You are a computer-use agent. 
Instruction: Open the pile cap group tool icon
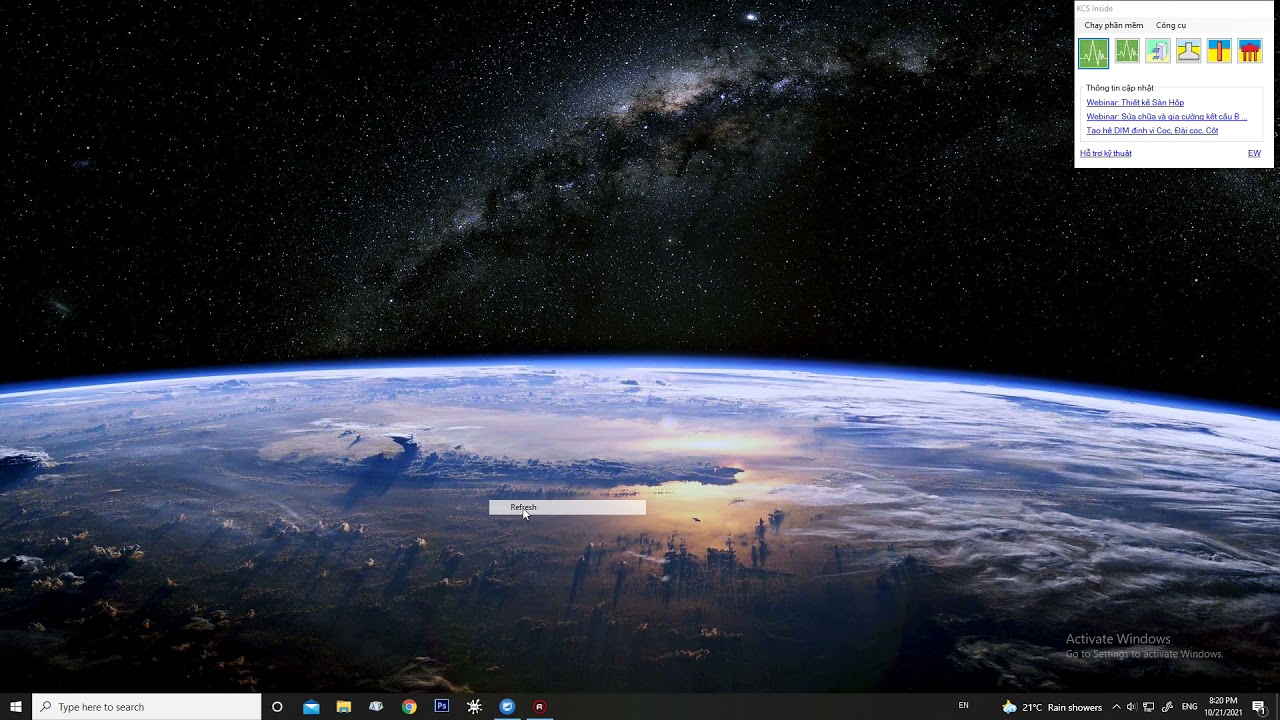coord(1250,51)
